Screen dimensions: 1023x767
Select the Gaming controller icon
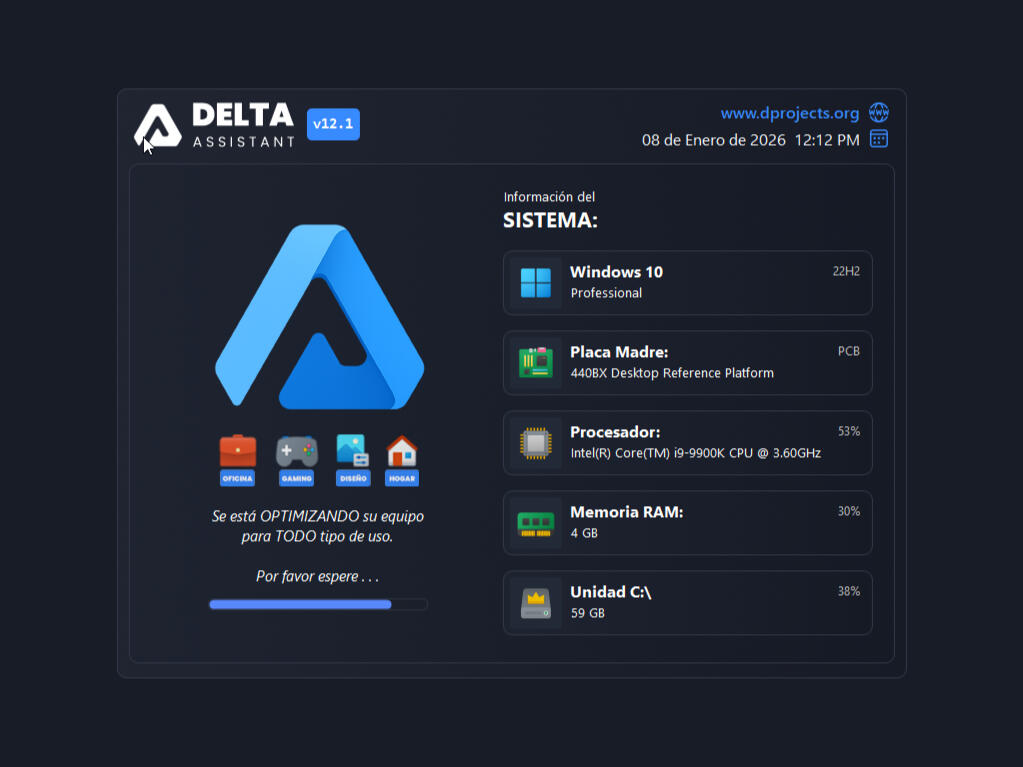pyautogui.click(x=296, y=452)
